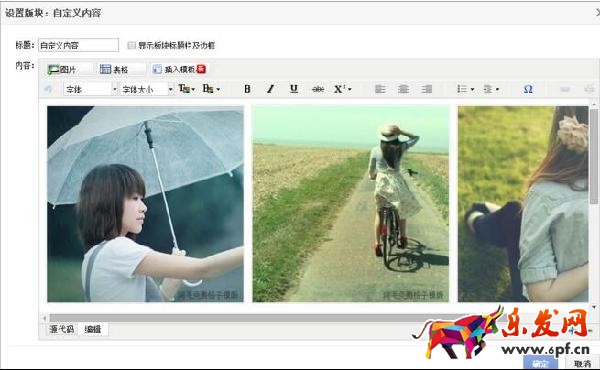Insert special character with Omega icon
The width and height of the screenshot is (600, 370).
click(528, 89)
